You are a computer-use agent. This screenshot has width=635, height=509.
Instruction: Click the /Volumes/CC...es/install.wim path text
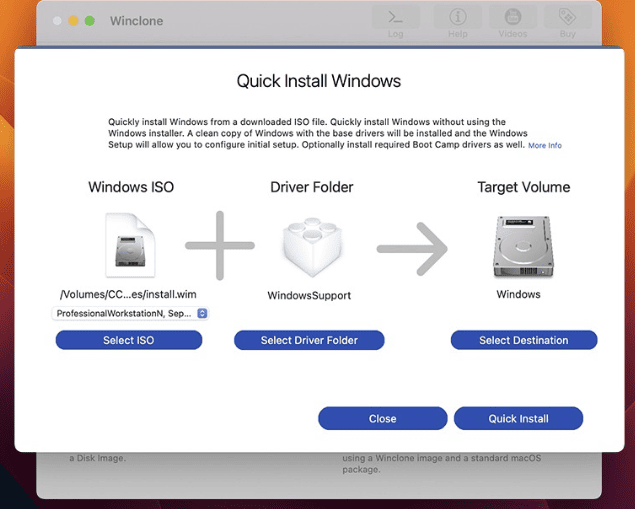(x=128, y=294)
